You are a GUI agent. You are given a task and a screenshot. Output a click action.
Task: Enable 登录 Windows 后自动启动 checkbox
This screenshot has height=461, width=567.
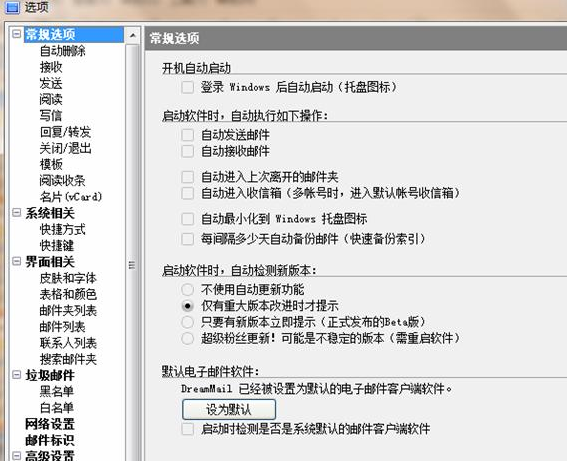187,87
